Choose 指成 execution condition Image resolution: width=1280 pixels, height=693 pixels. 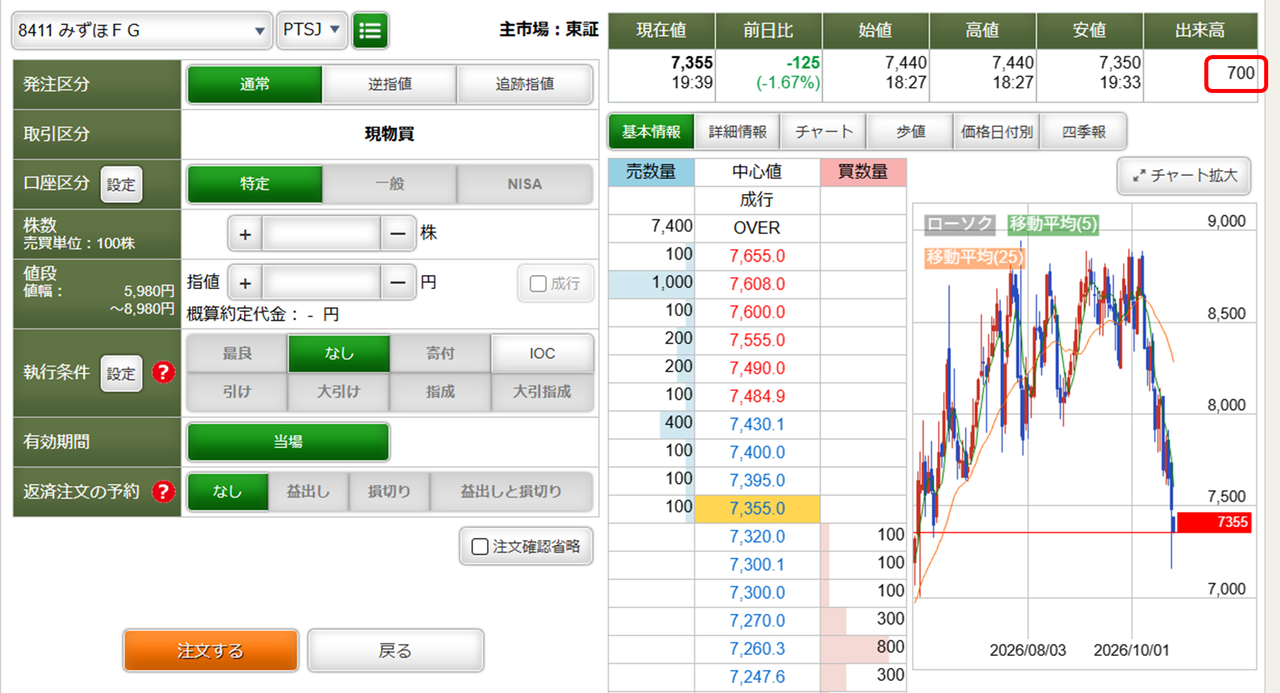pos(440,391)
